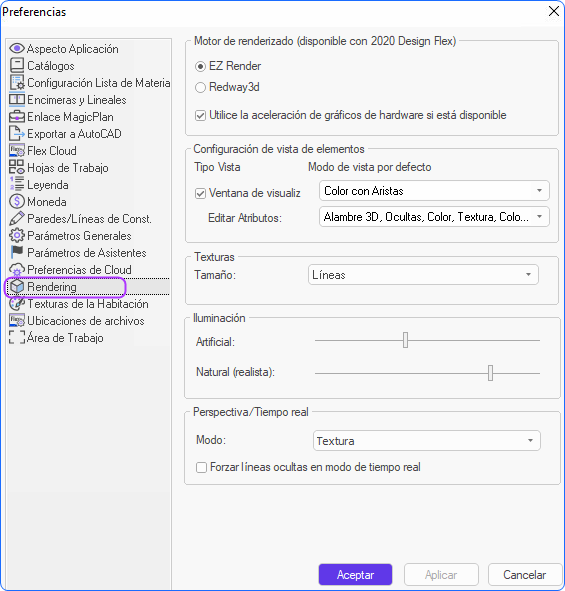The image size is (565, 591).
Task: Open Ubicaciones de archivos settings
Action: [86, 321]
